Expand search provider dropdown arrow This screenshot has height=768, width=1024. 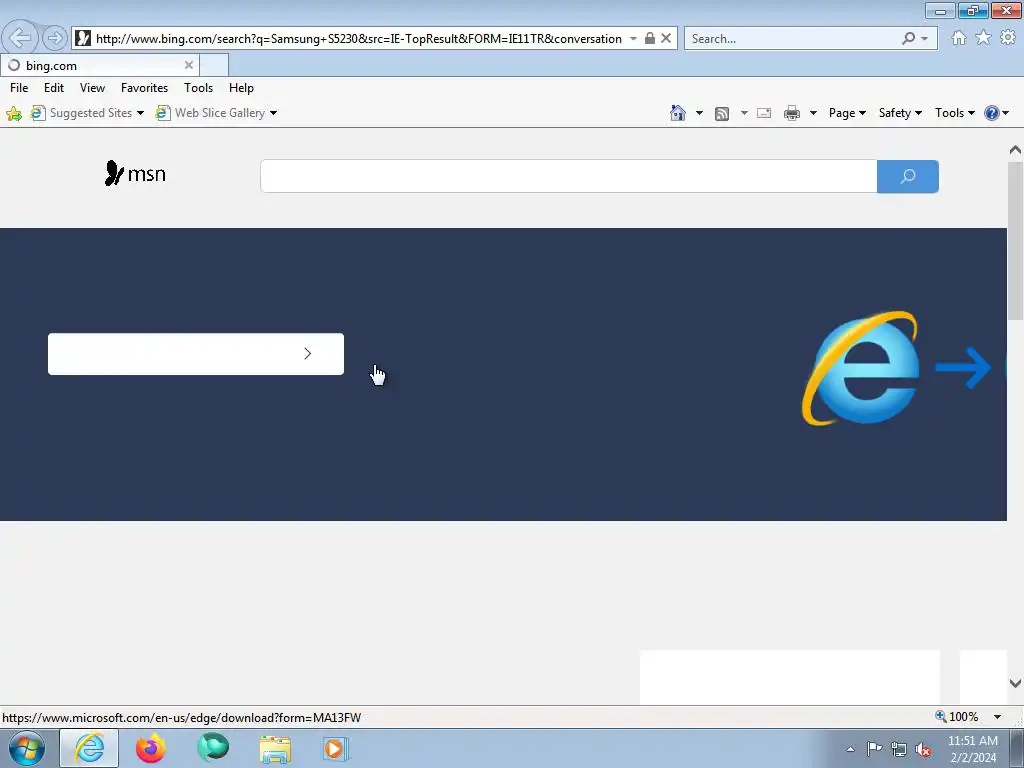tap(925, 39)
